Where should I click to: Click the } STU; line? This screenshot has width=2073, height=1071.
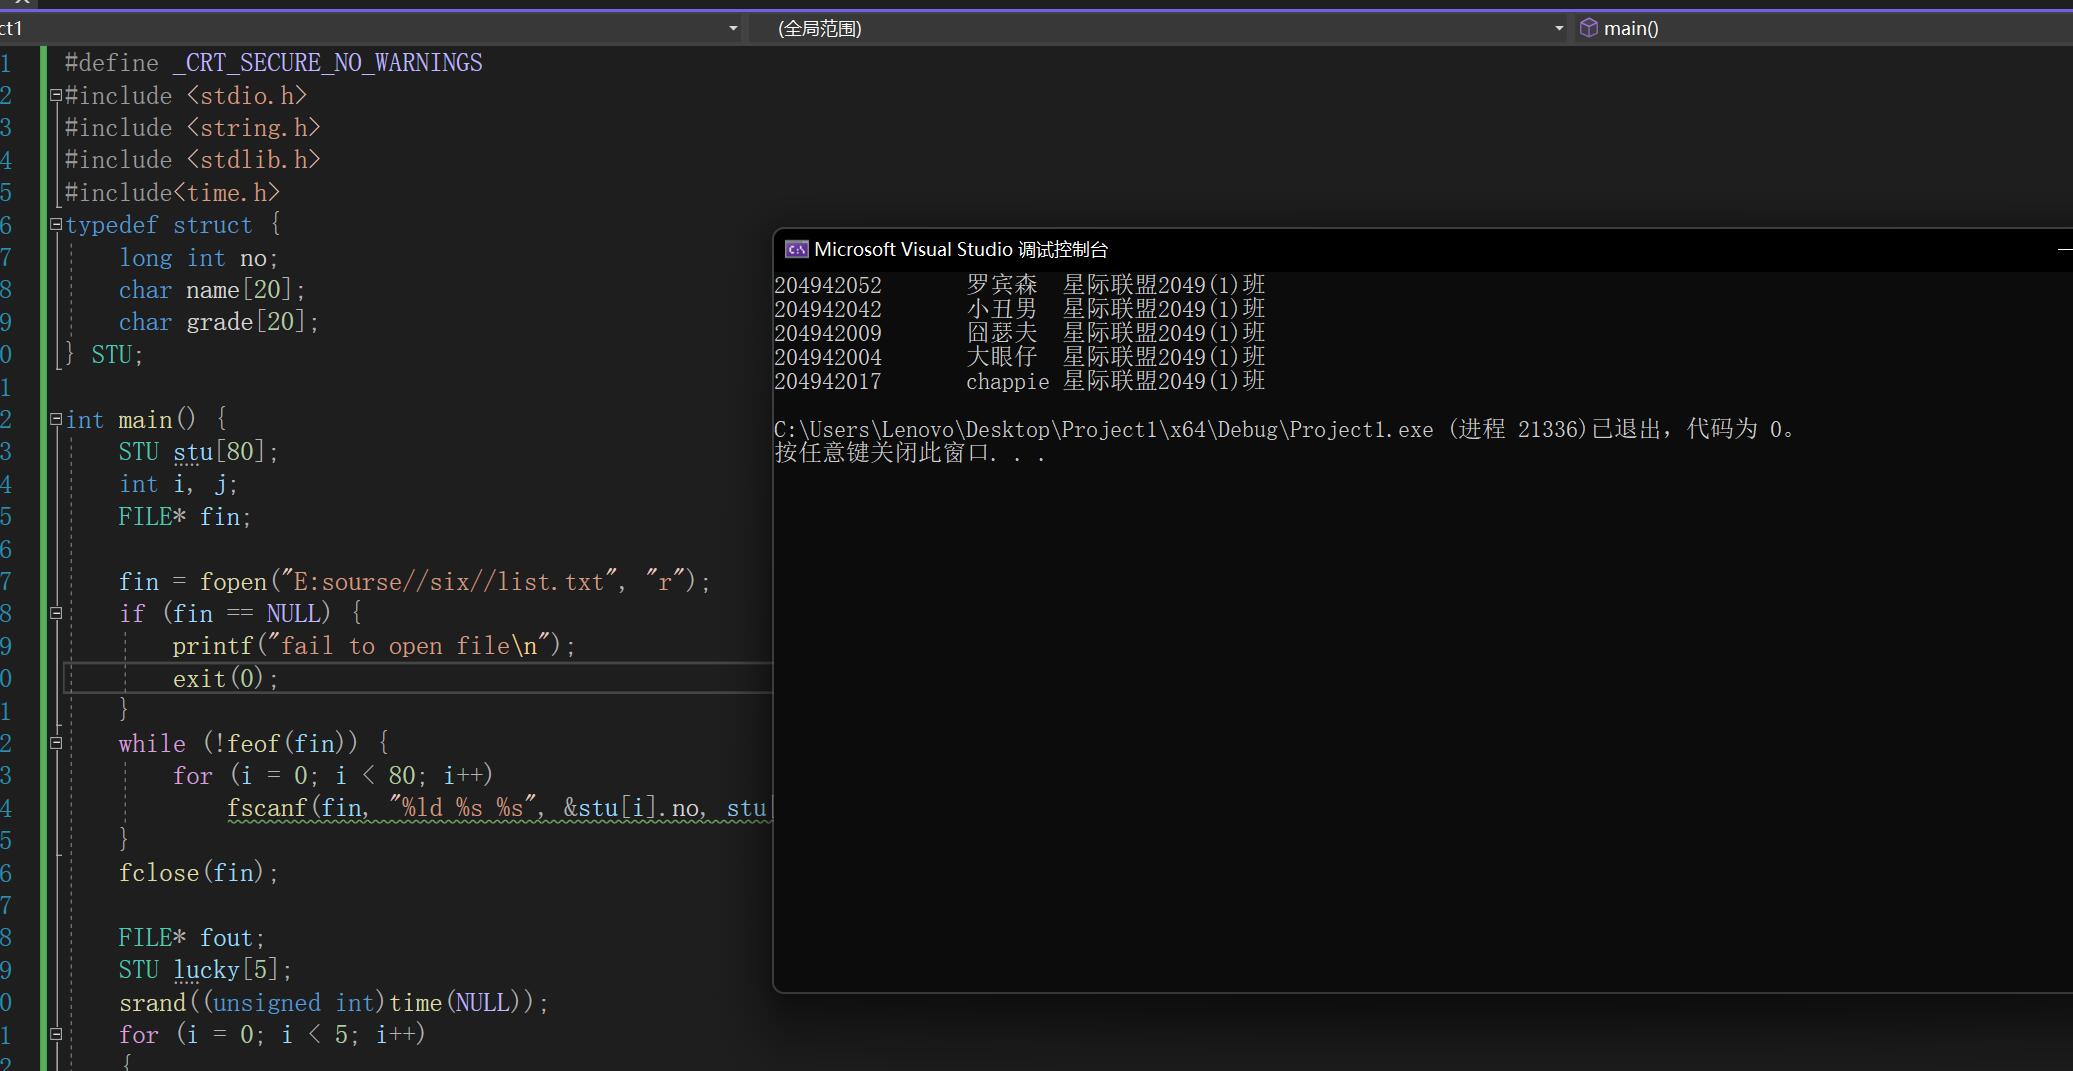tap(105, 355)
